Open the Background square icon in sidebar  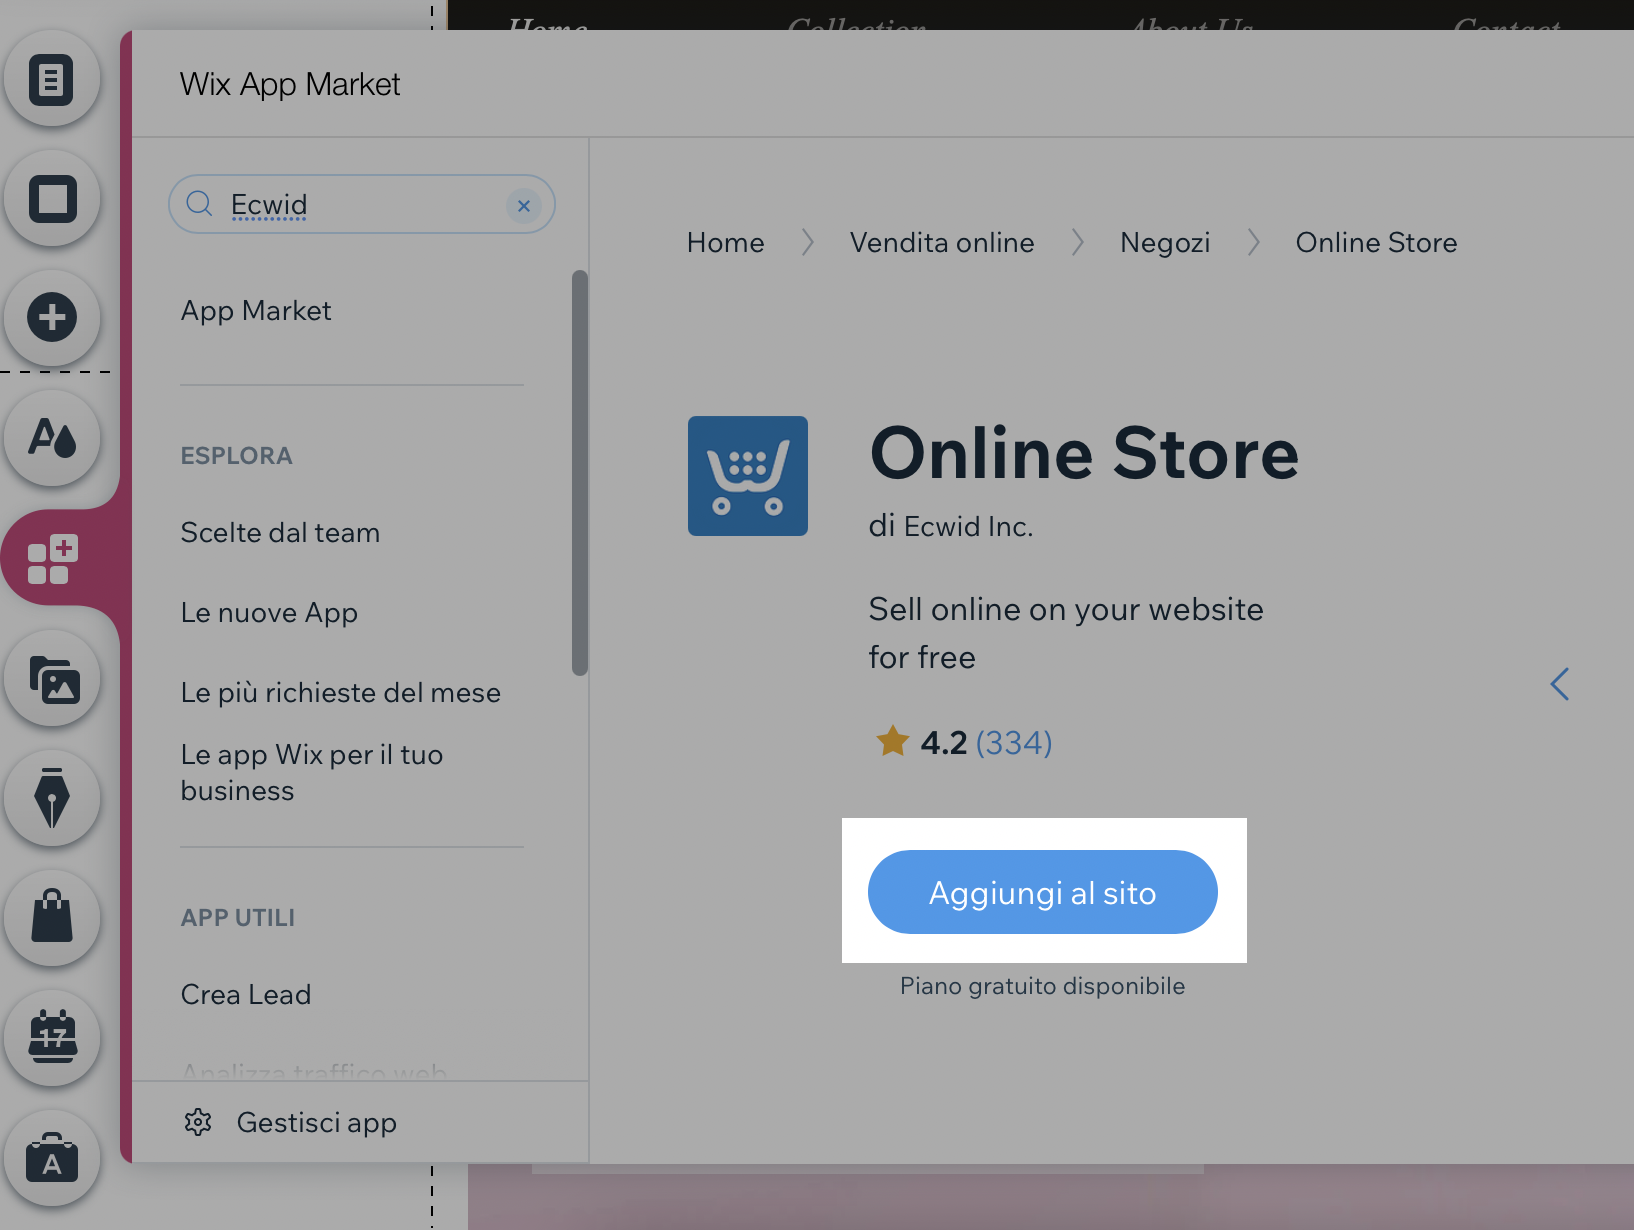pos(52,198)
